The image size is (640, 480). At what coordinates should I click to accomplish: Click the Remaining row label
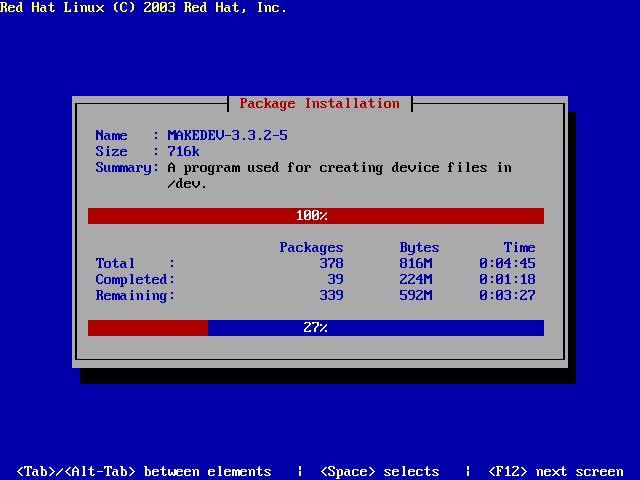135,296
